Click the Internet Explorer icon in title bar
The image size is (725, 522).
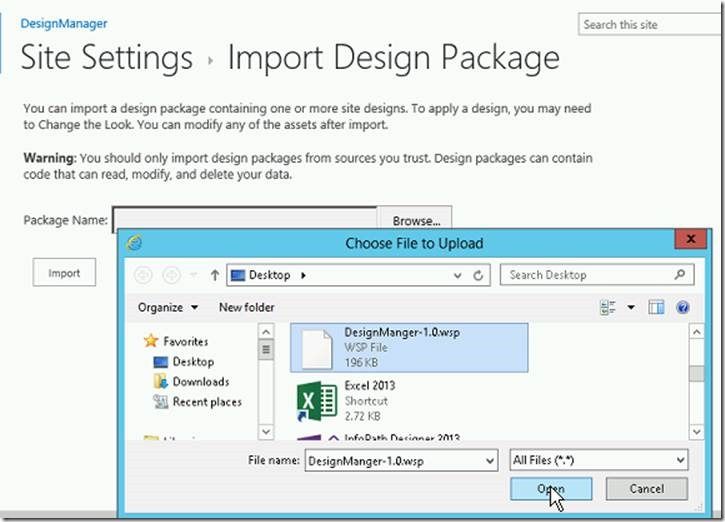click(135, 242)
